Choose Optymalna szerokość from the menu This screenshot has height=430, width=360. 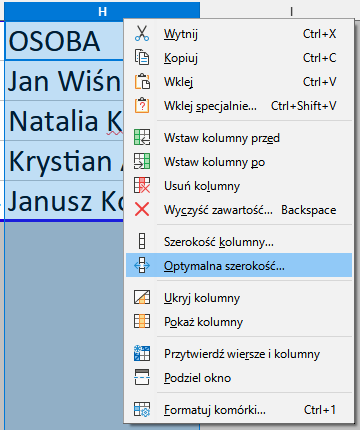[239, 265]
